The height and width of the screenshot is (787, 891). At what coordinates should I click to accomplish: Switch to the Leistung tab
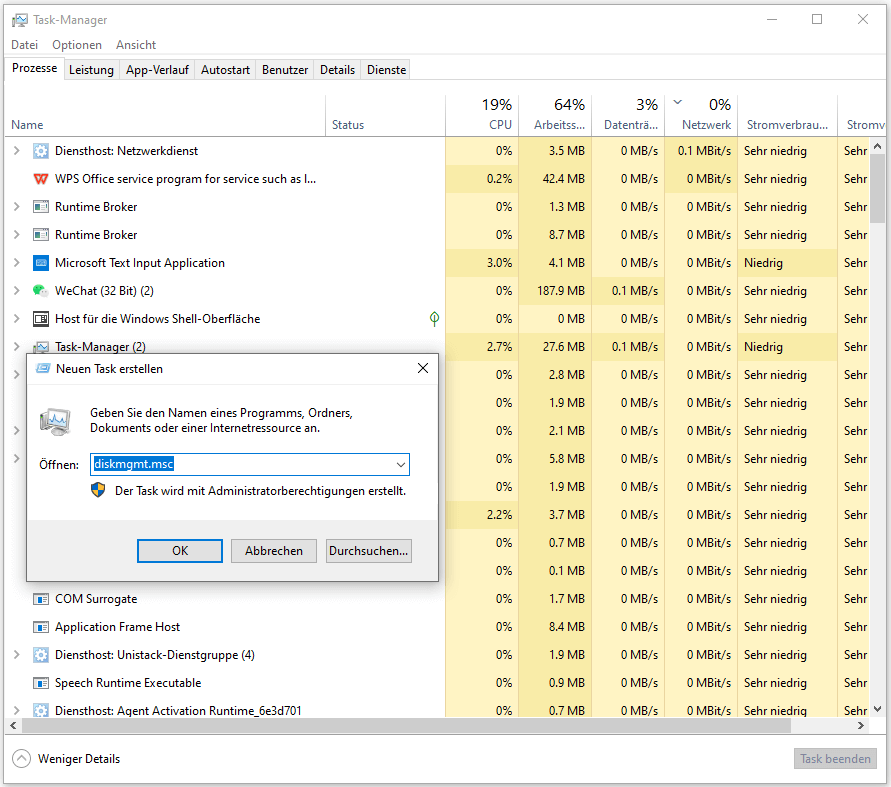91,69
